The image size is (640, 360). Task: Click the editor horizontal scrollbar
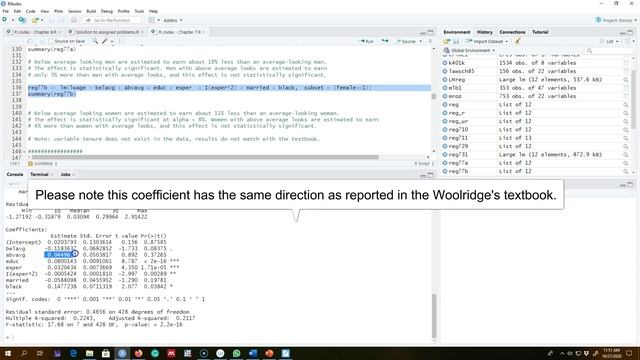click(x=205, y=157)
